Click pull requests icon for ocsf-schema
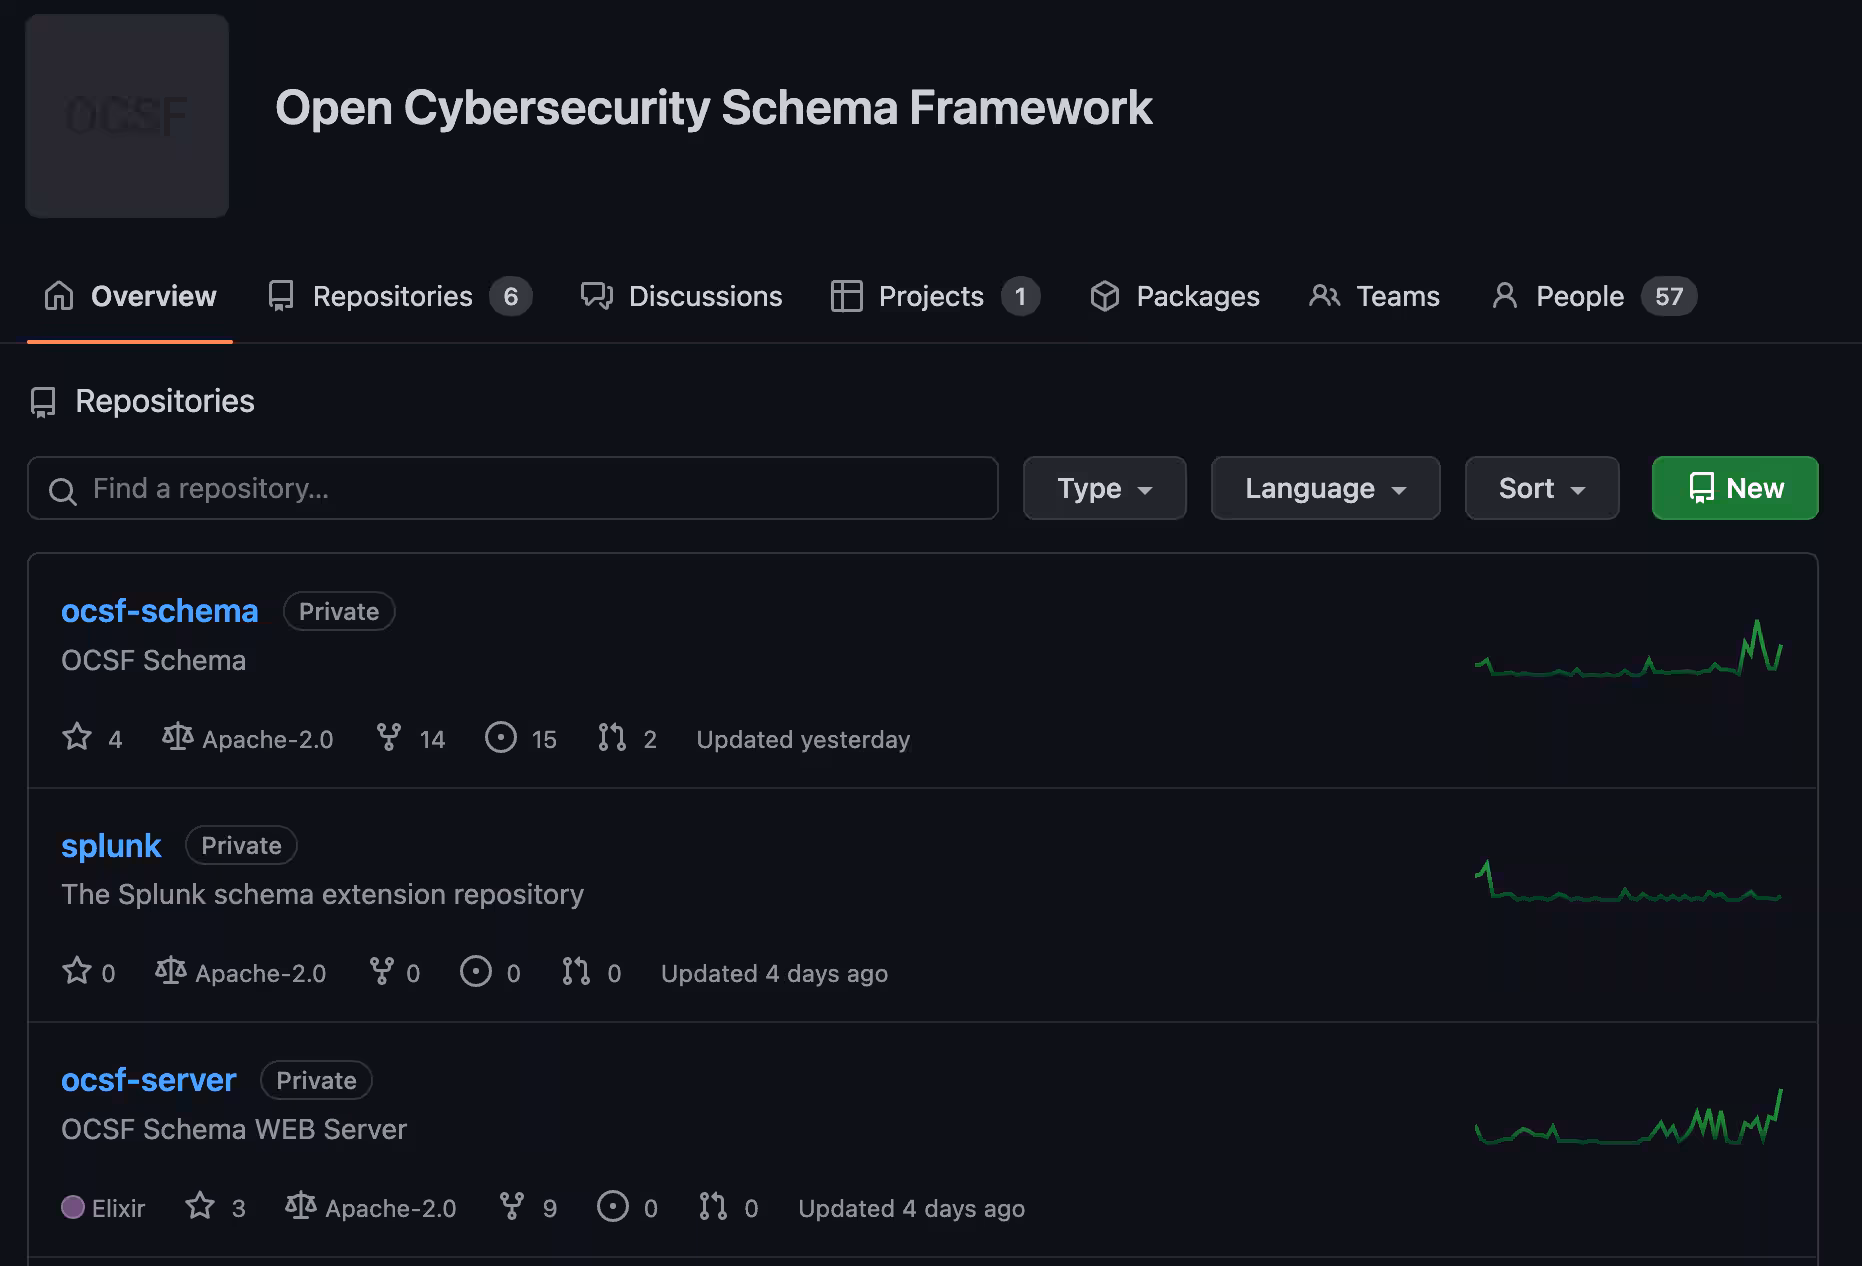 tap(612, 738)
